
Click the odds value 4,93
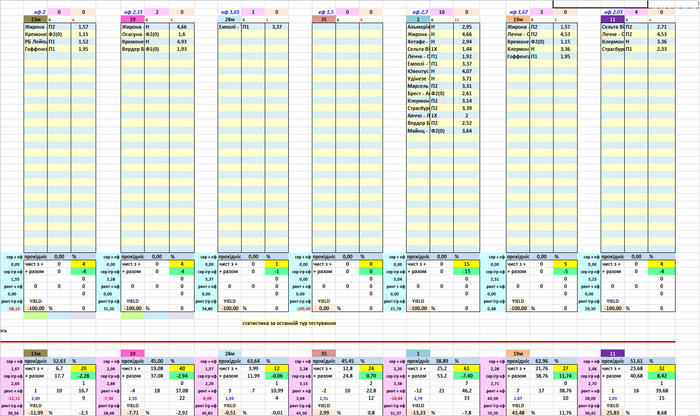click(182, 42)
